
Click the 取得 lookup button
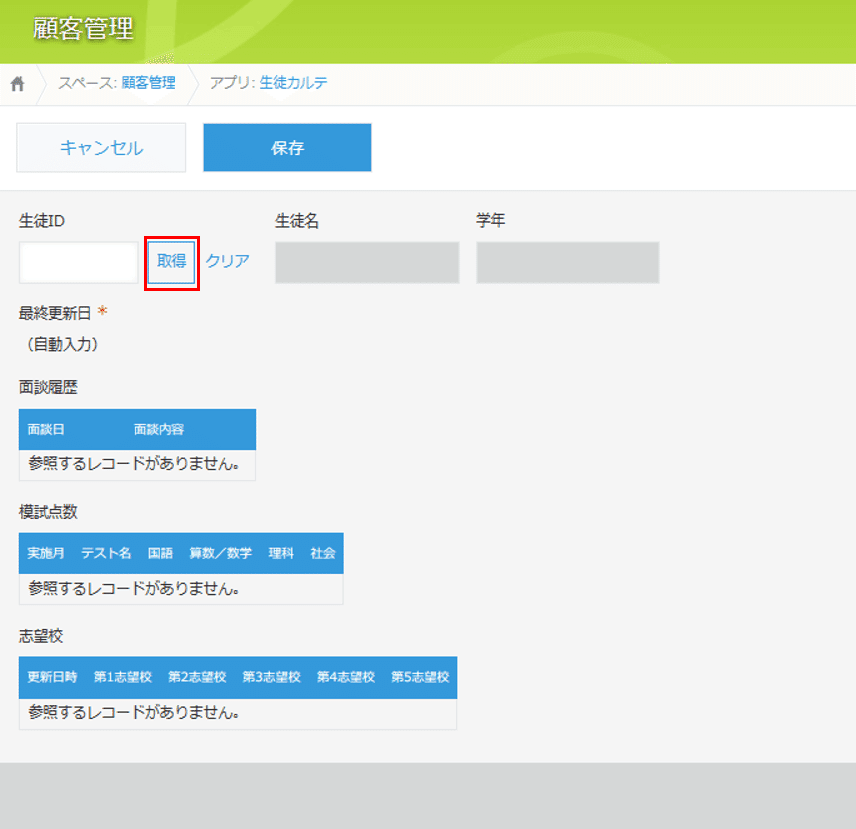(x=171, y=263)
